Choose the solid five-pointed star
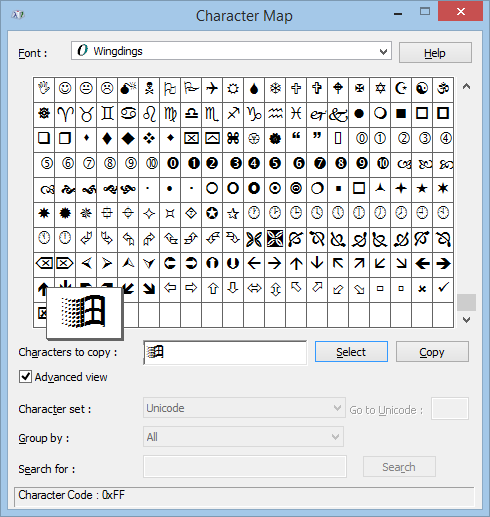 pos(422,188)
